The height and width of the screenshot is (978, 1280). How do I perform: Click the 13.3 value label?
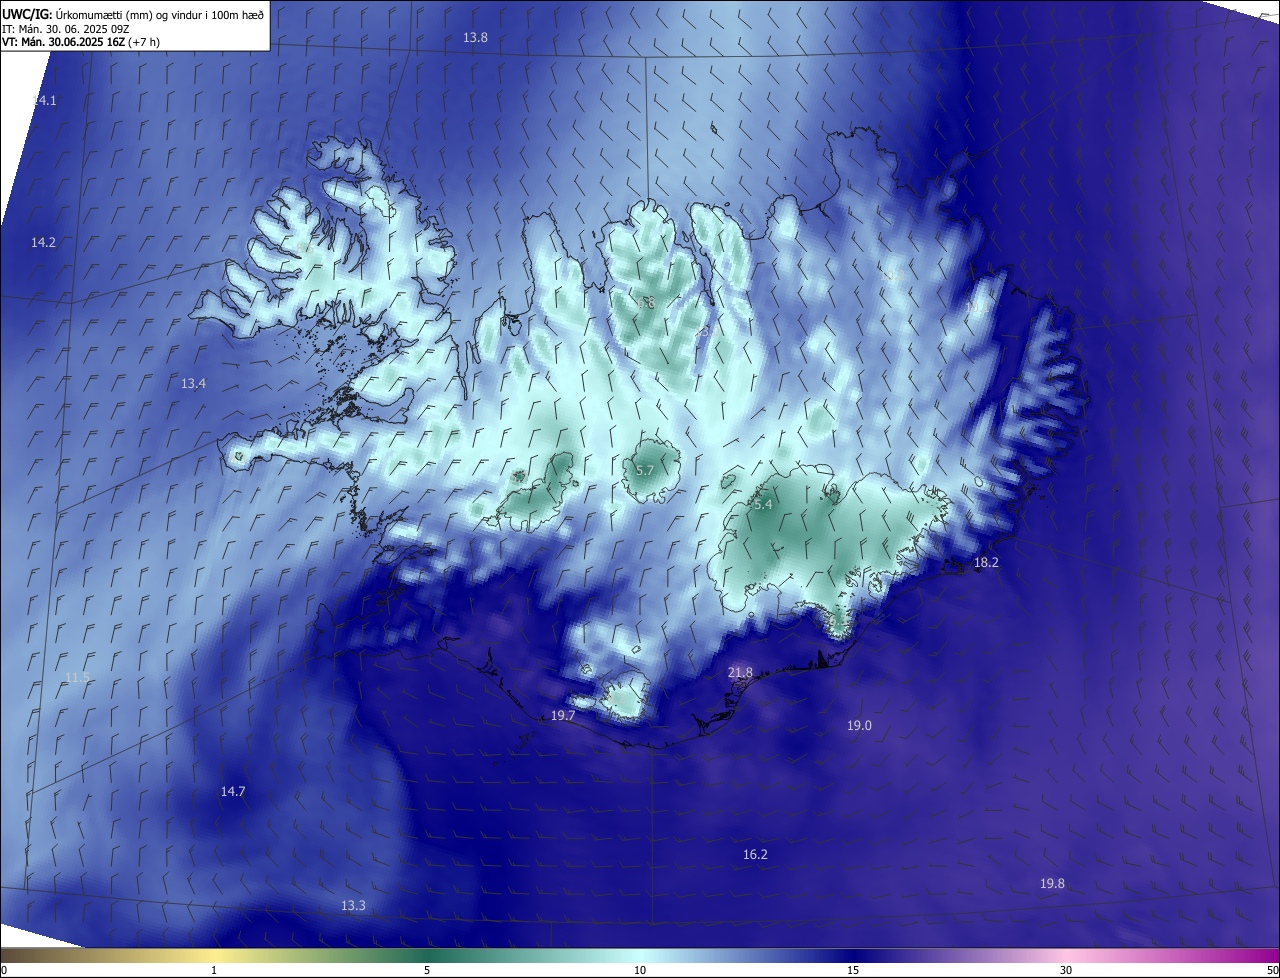point(353,906)
